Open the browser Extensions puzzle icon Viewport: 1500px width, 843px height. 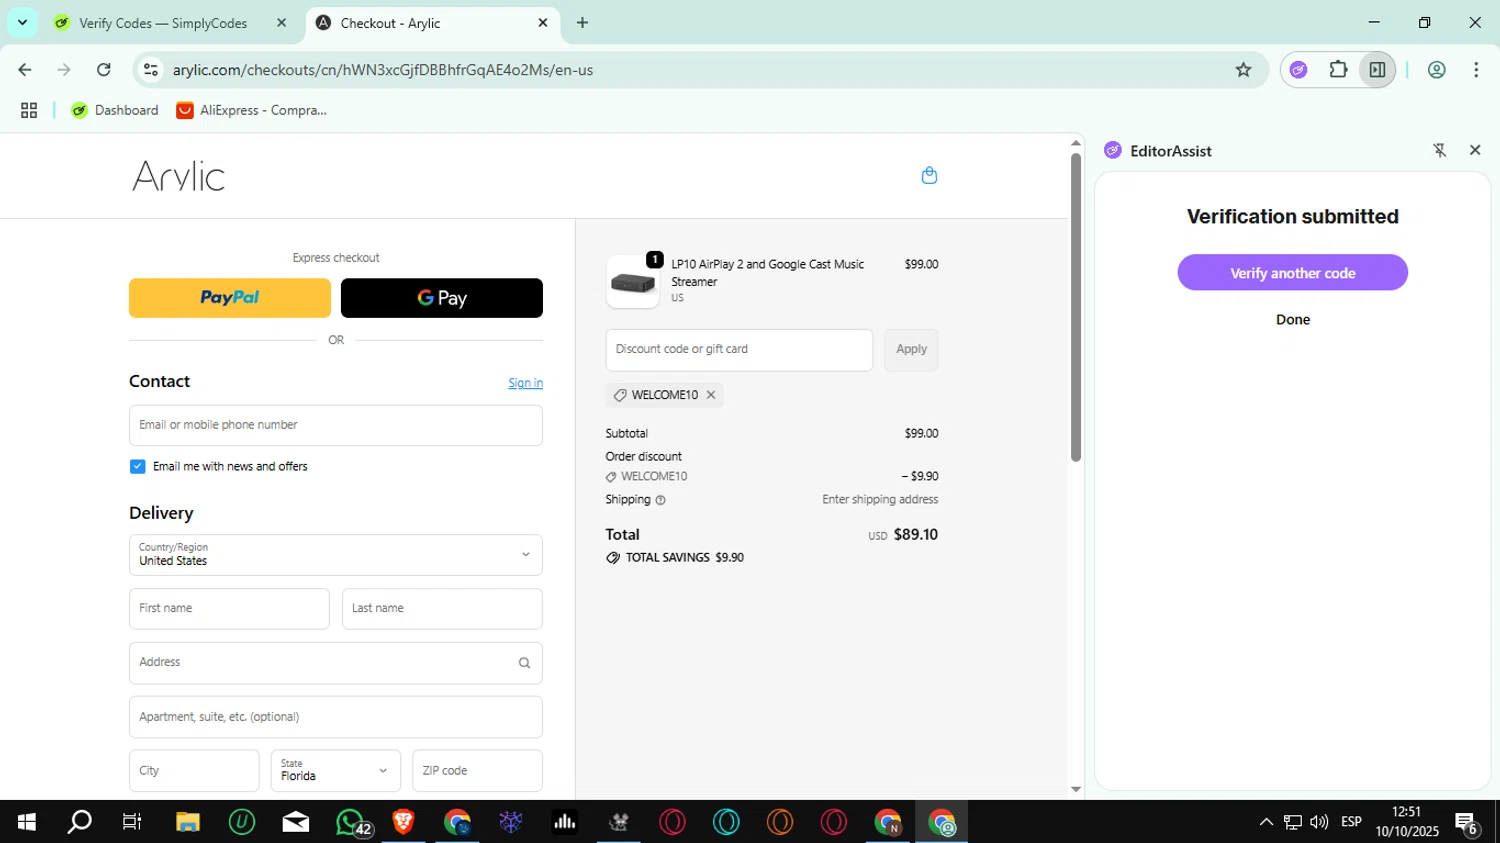[1338, 70]
